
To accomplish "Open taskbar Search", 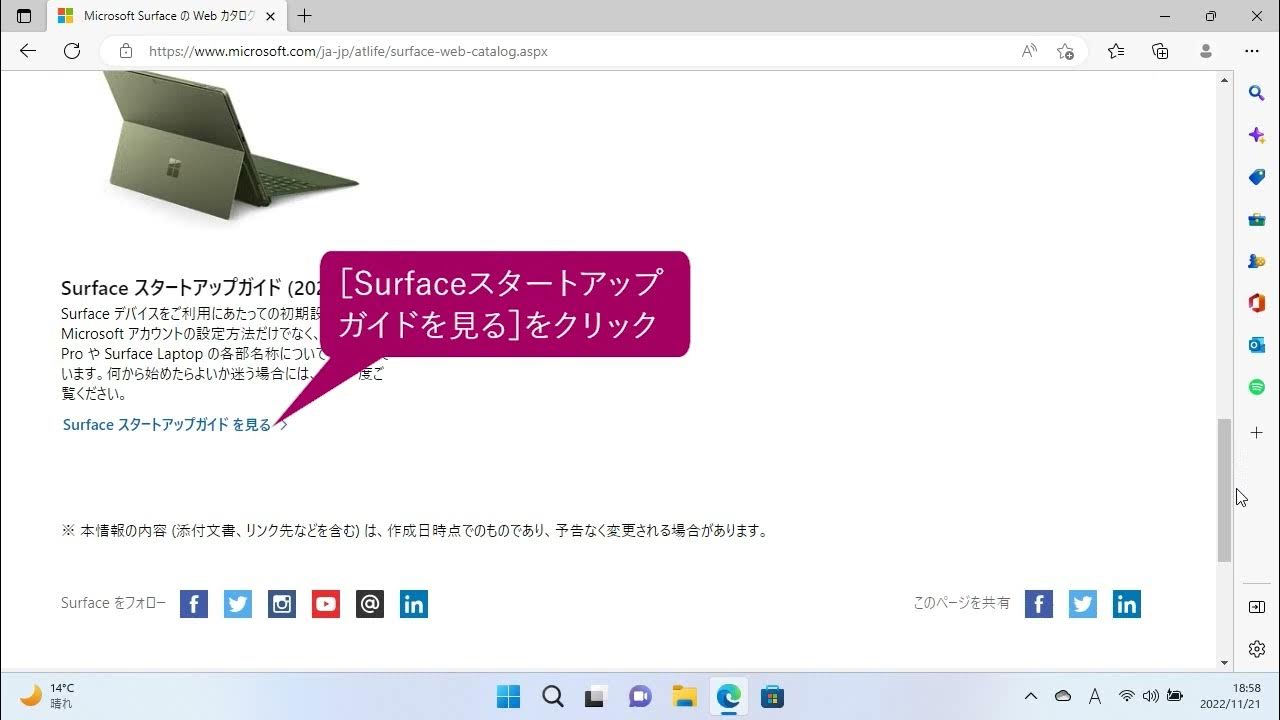I will 552,696.
